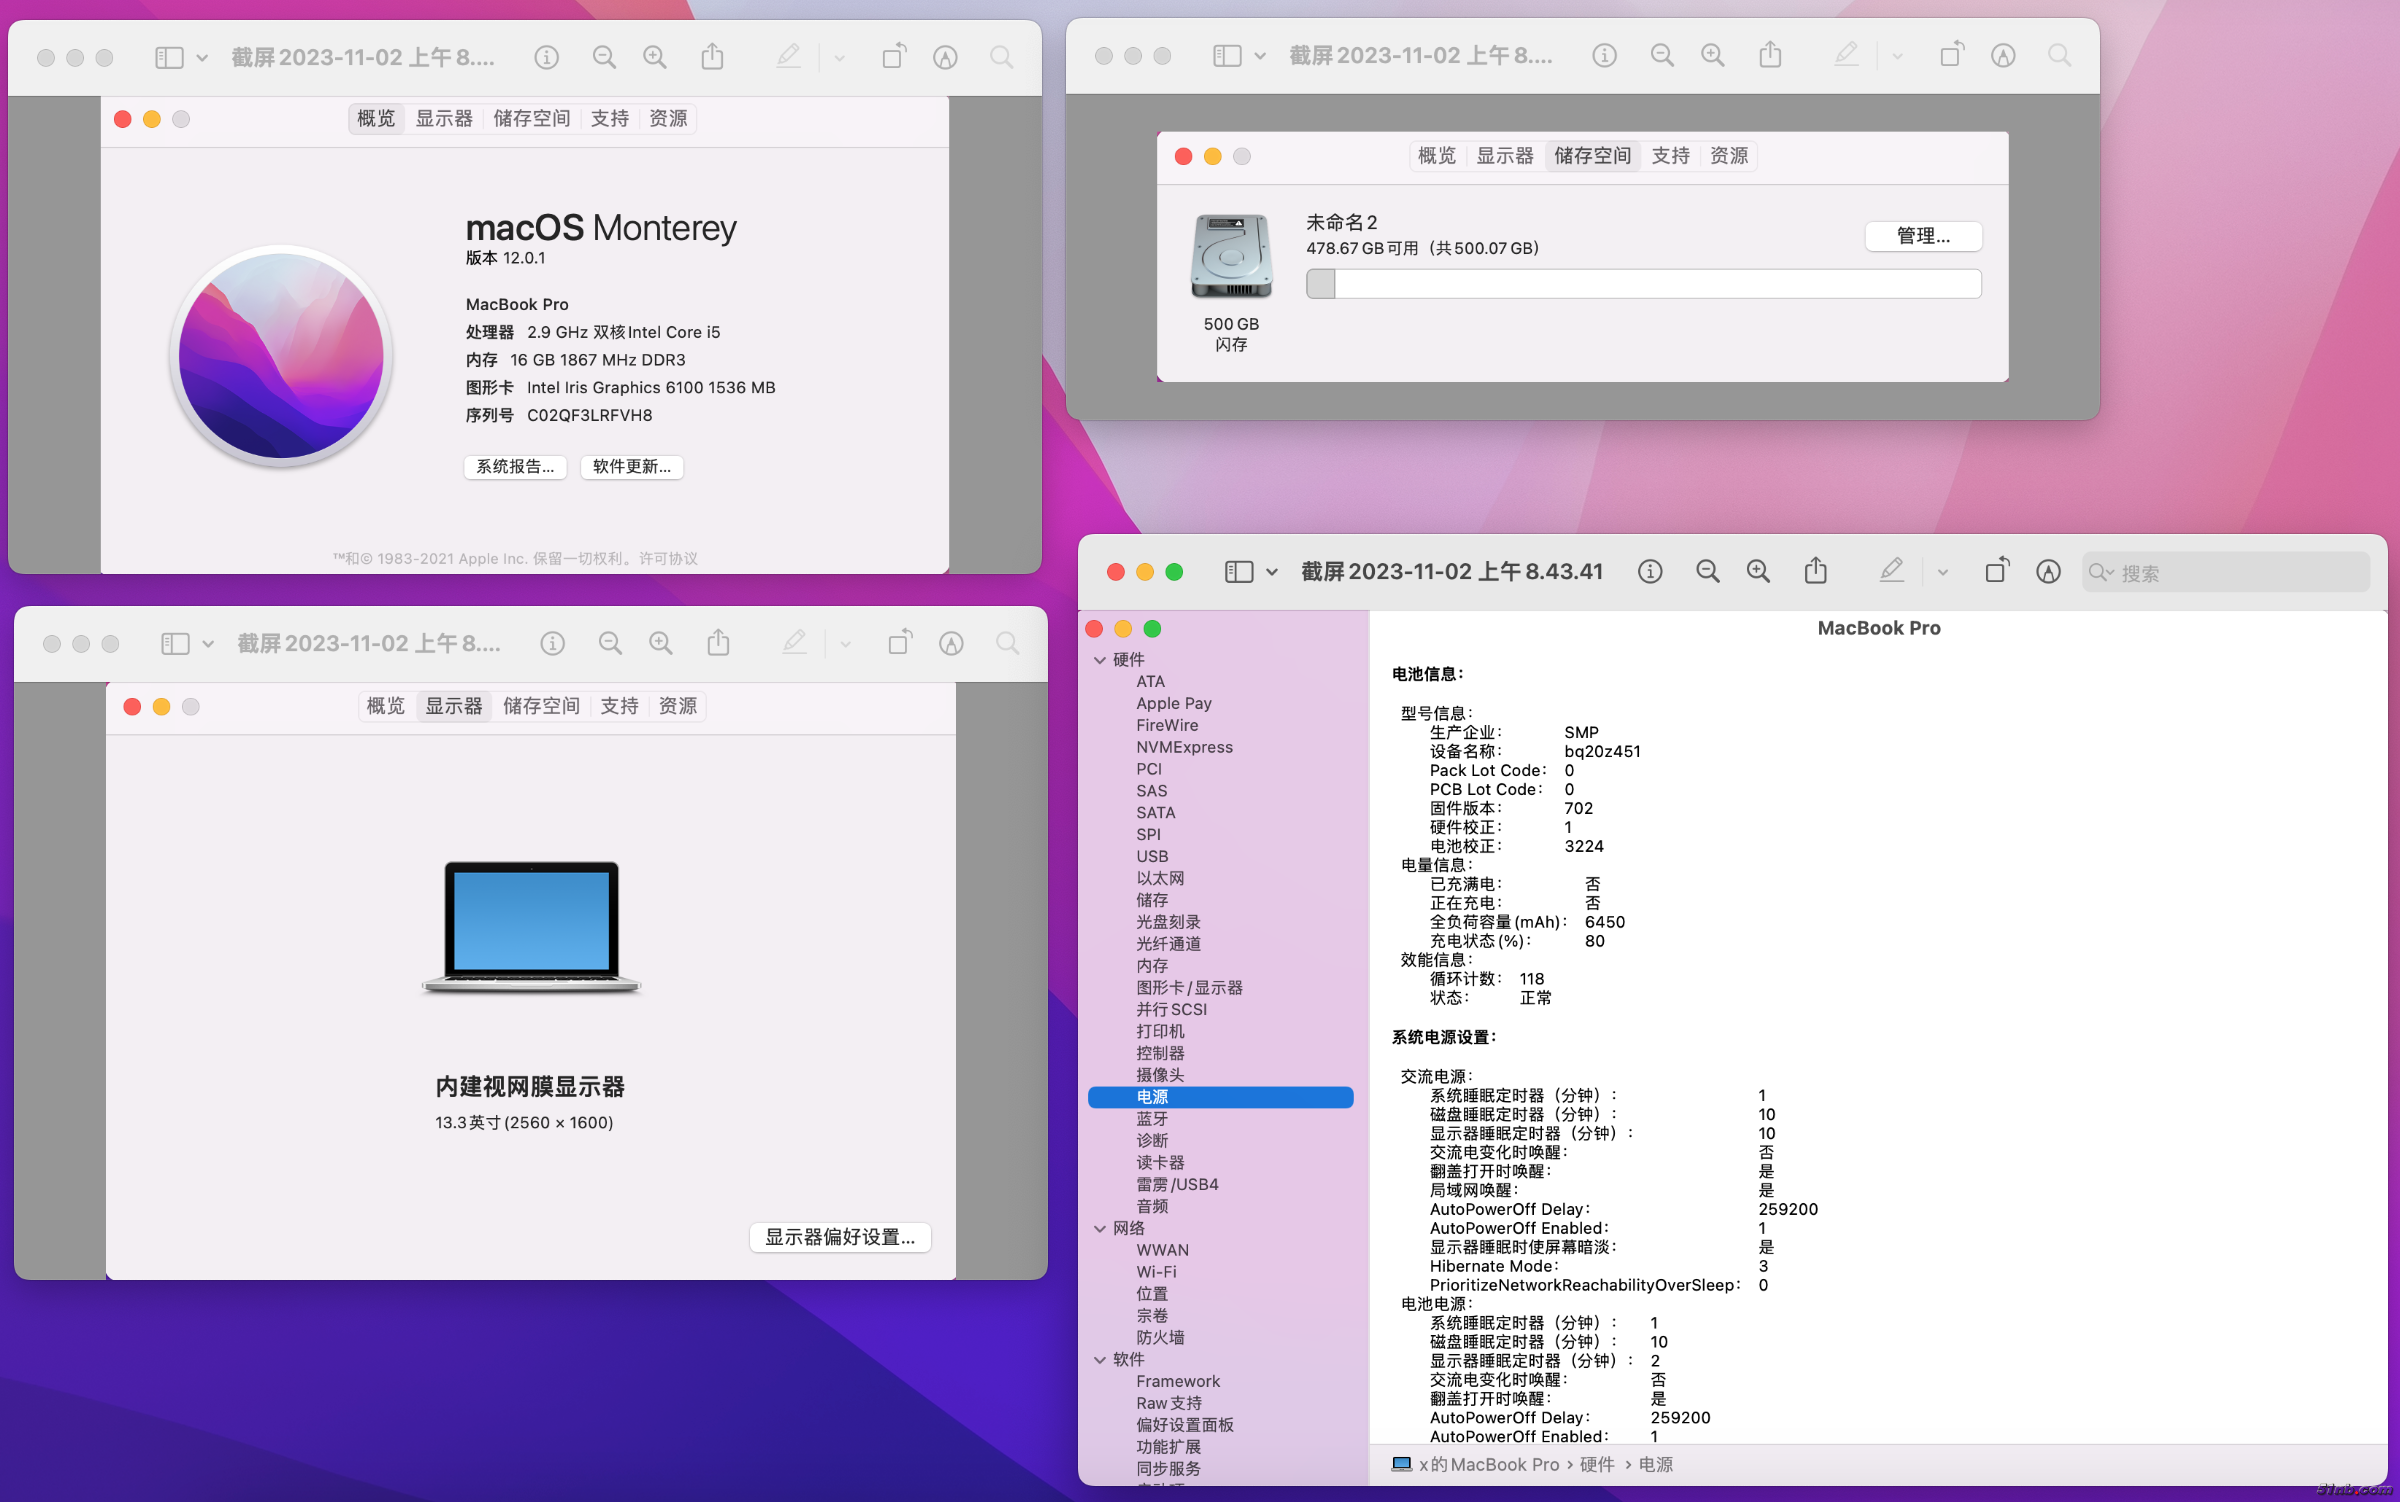Click info icon in top-right Preview window
2400x1502 pixels.
pyautogui.click(x=1604, y=55)
